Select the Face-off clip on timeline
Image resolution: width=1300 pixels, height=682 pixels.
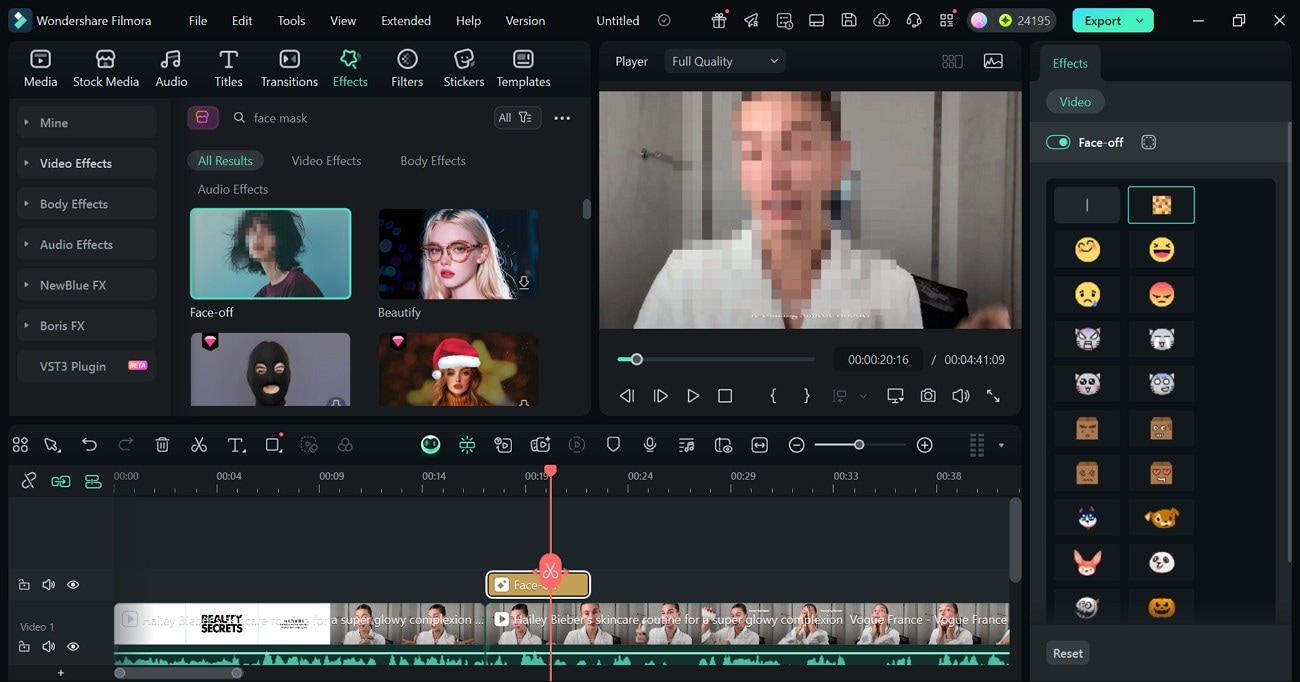click(538, 585)
